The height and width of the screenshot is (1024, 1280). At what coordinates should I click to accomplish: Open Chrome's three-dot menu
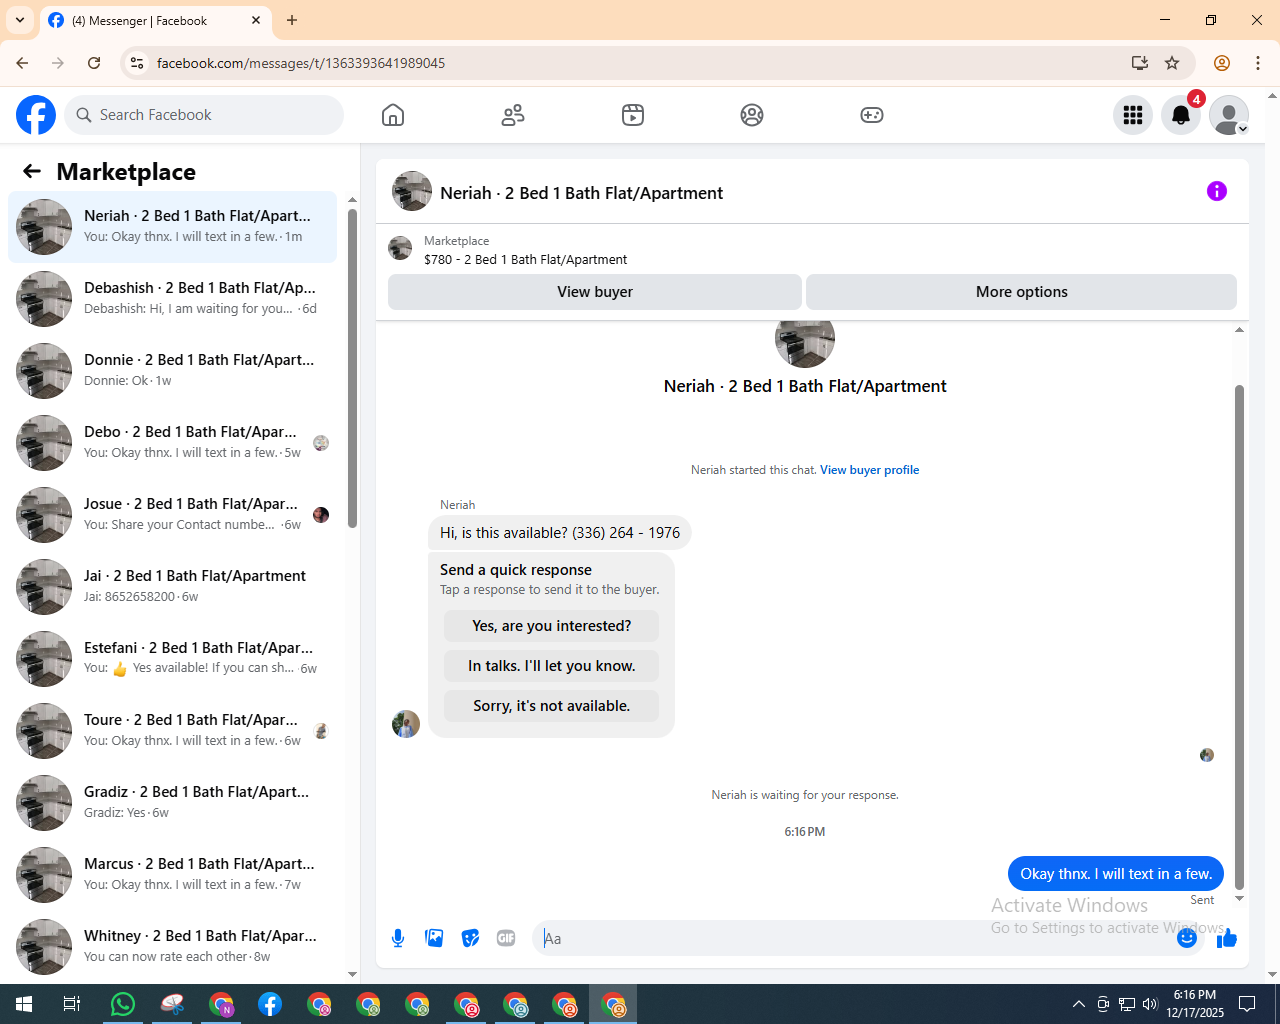(x=1258, y=63)
